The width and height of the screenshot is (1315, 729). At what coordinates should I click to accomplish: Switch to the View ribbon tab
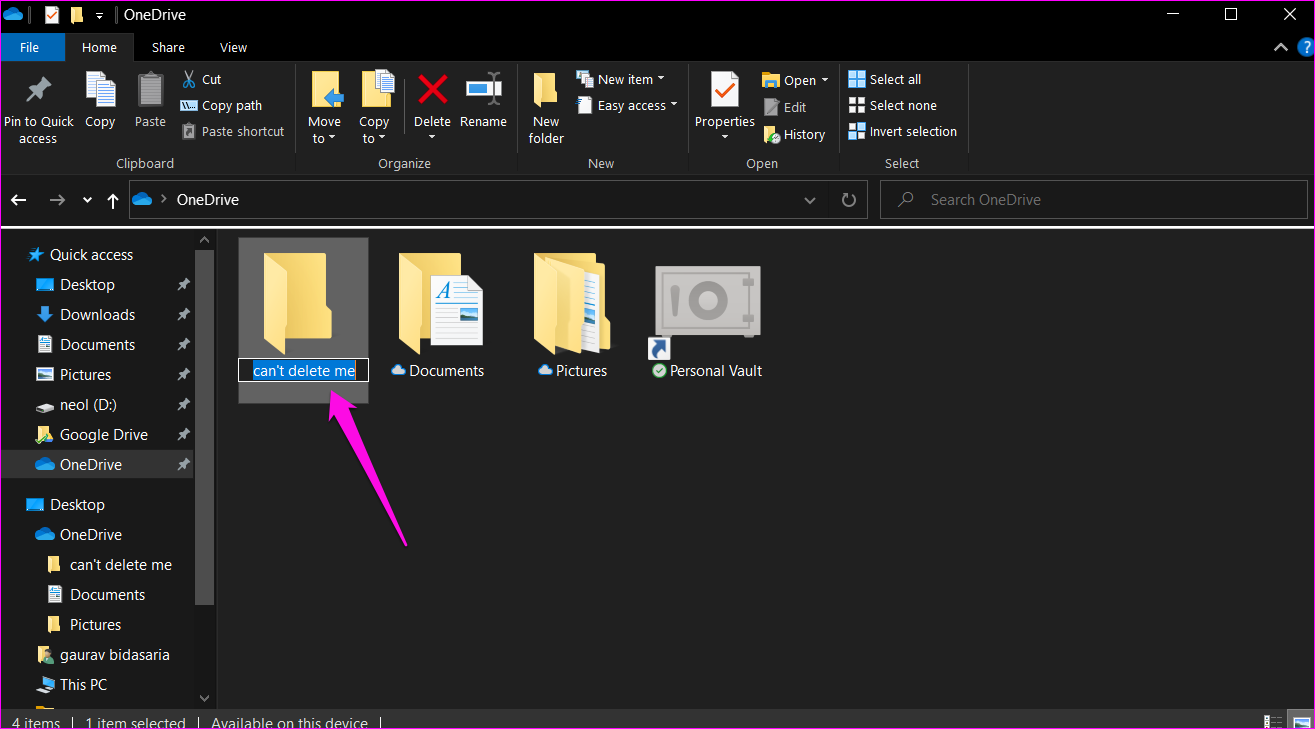coord(233,47)
